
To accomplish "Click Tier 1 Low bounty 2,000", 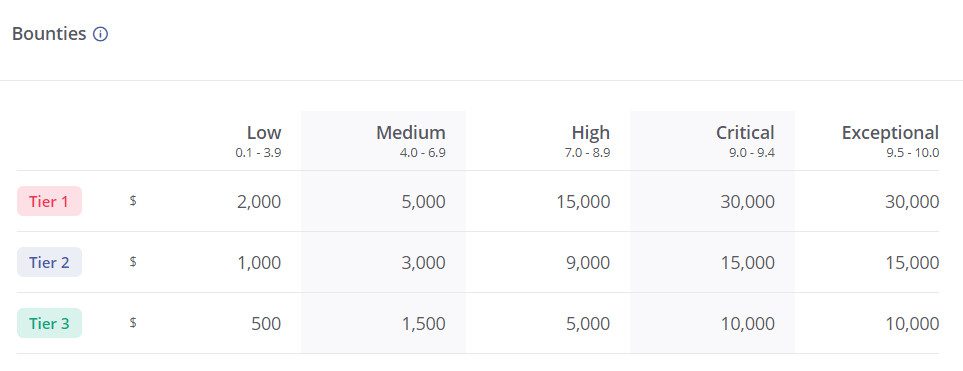I will click(259, 201).
